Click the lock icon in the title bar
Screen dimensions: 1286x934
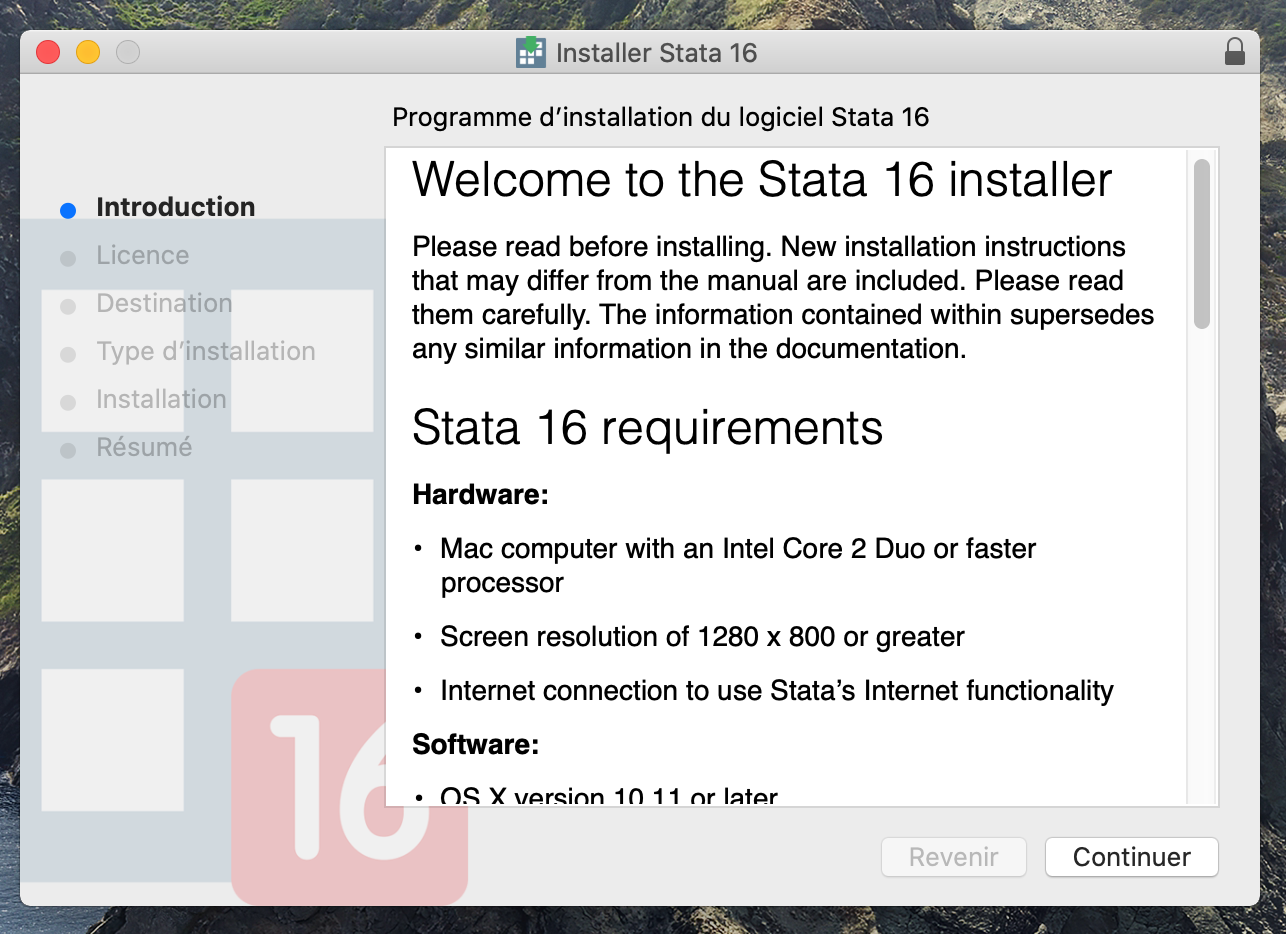(x=1235, y=52)
